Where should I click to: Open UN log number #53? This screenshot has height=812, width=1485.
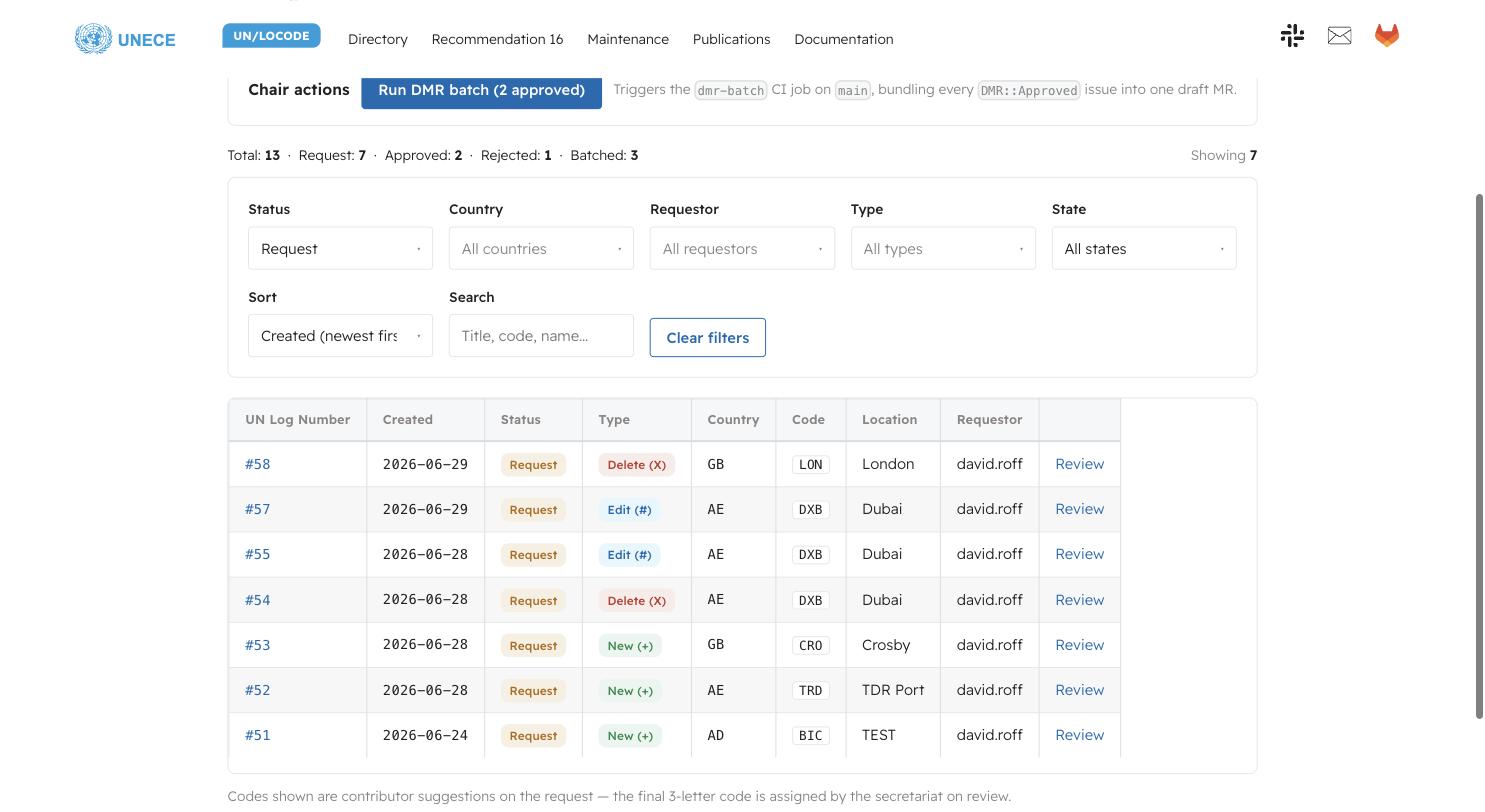pos(257,645)
